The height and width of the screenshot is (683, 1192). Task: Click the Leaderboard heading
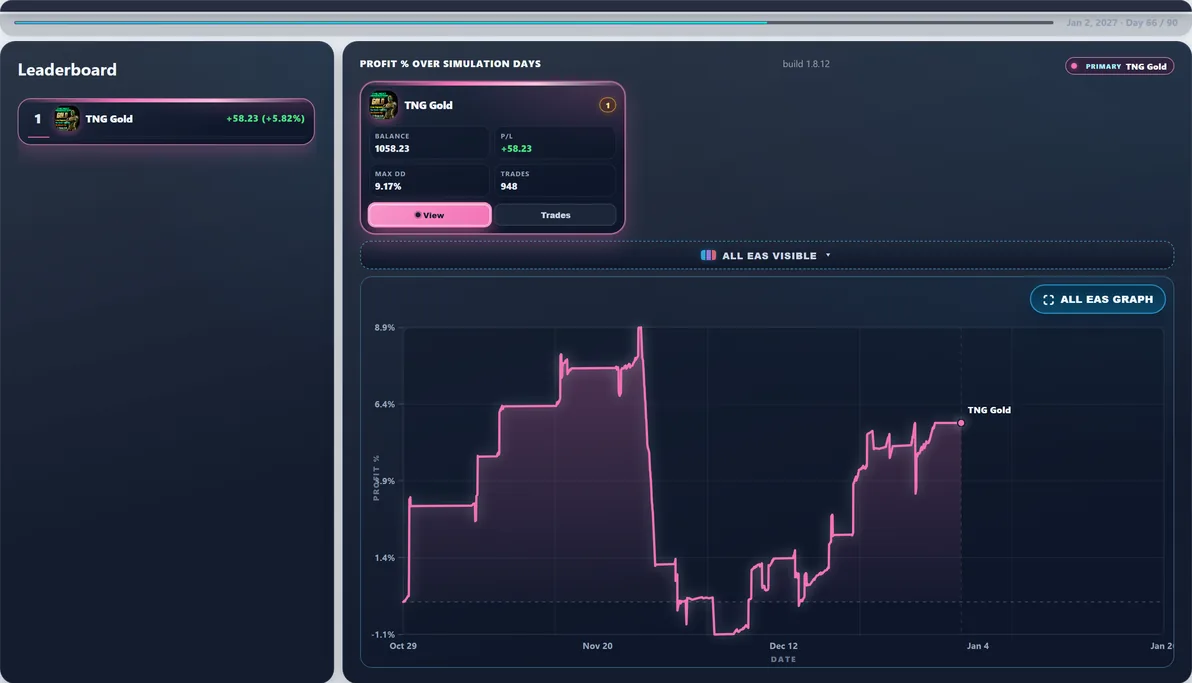tap(67, 70)
